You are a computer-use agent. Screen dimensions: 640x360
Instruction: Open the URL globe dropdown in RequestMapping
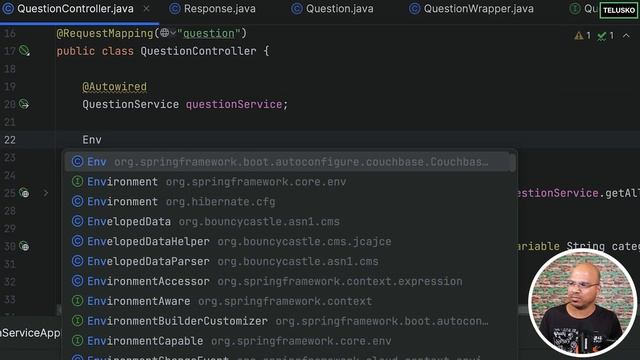pos(168,33)
